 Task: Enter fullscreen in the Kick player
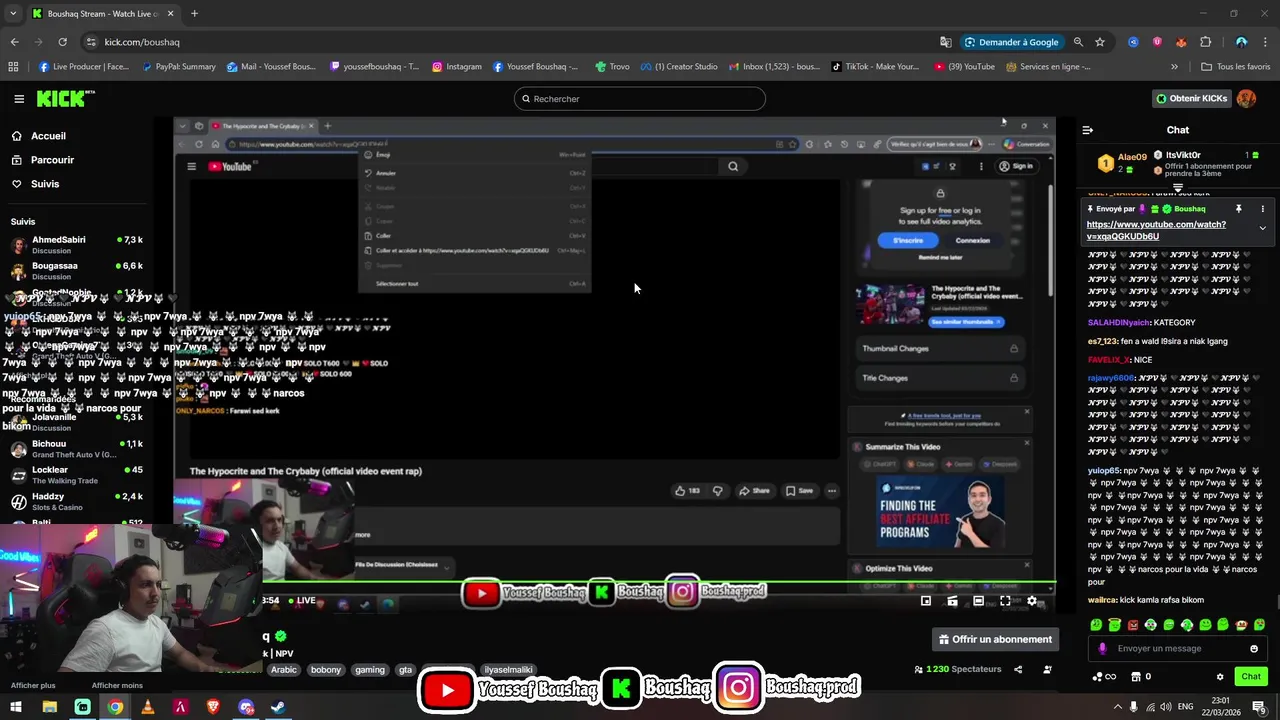point(1005,601)
